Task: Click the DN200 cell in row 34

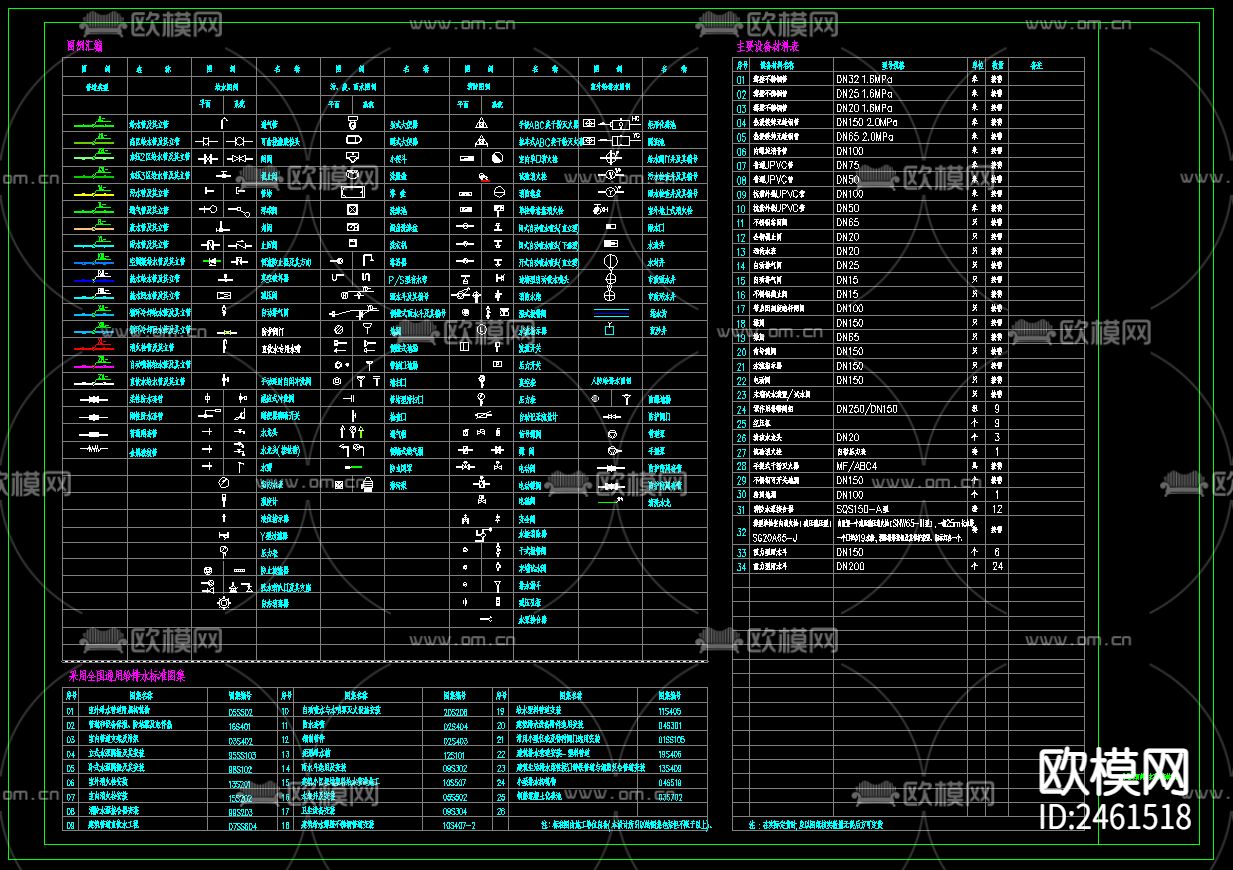Action: click(x=849, y=566)
